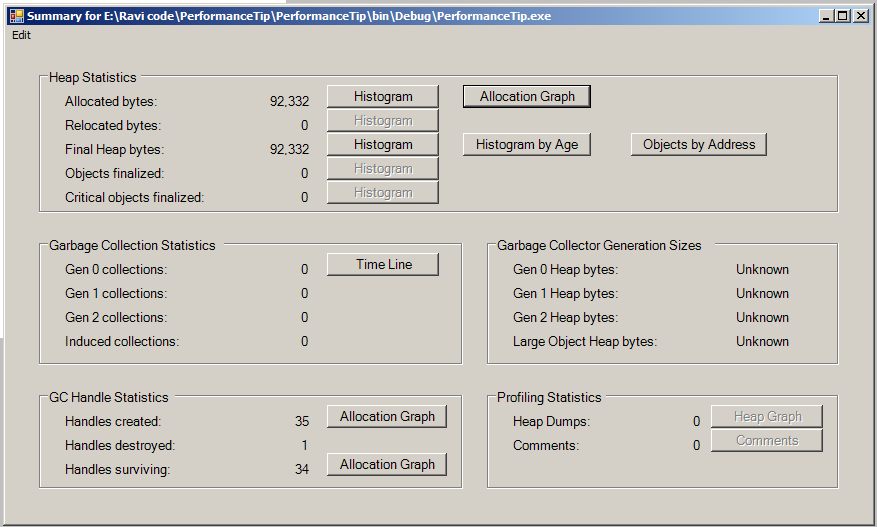Image resolution: width=877 pixels, height=527 pixels.
Task: Select the Allocated bytes value 92,332
Action: 289,101
